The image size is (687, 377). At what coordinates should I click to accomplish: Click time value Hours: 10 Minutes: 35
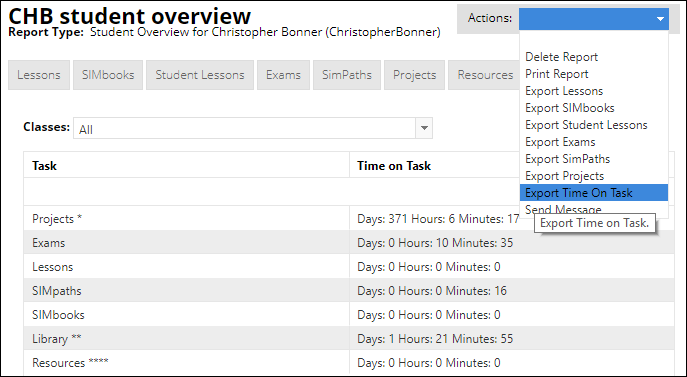pos(435,243)
